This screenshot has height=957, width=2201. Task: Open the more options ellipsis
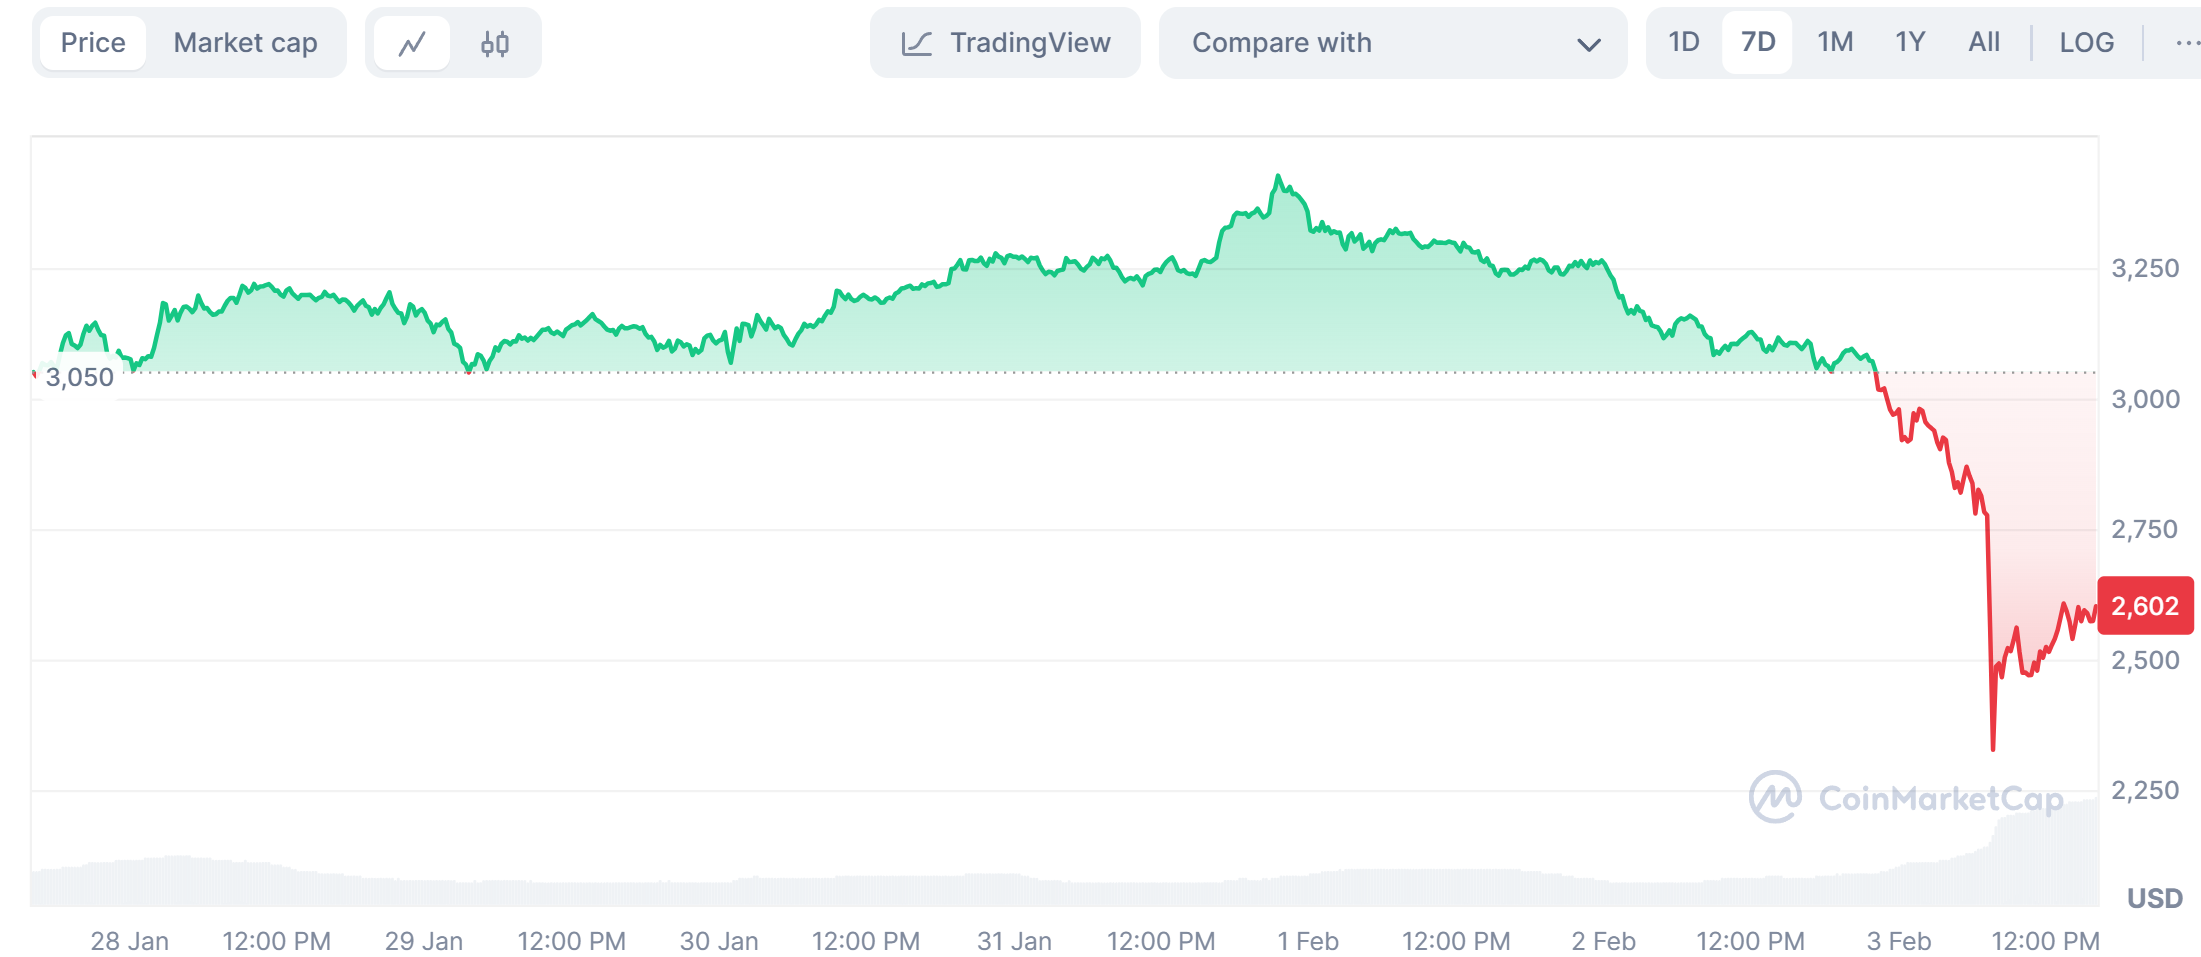pyautogui.click(x=2186, y=43)
